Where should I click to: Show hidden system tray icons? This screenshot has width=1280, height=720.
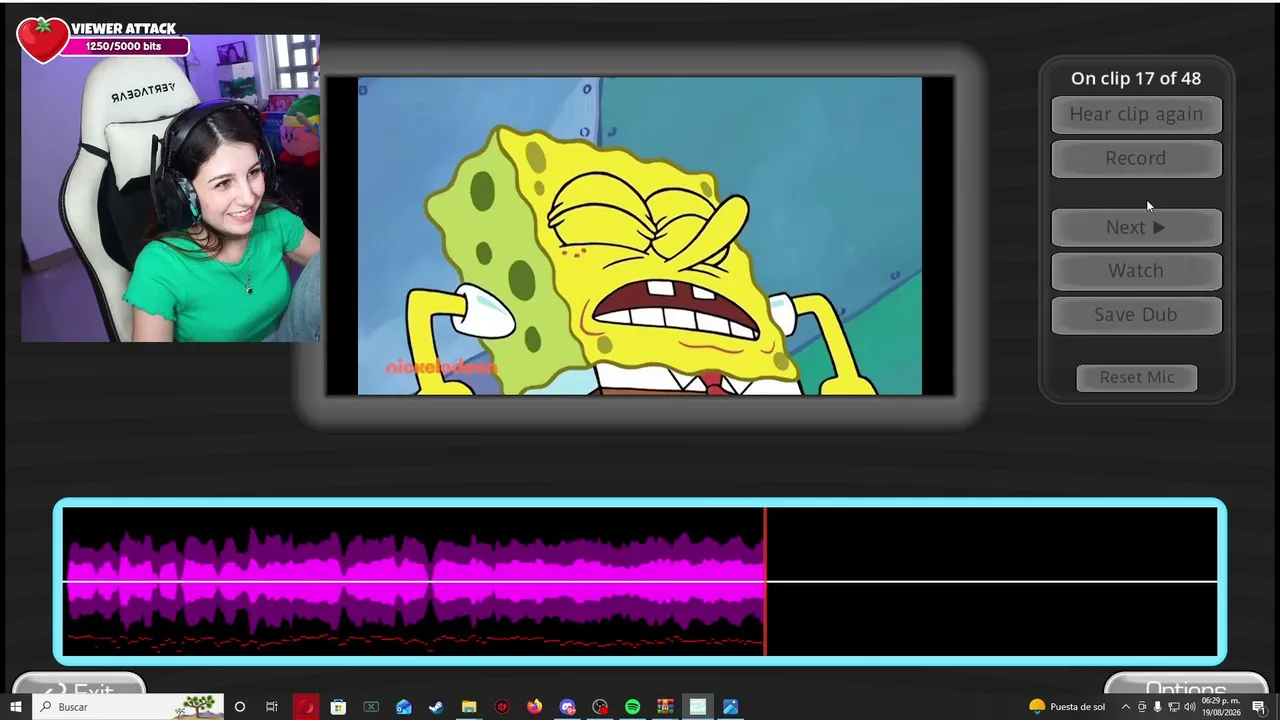pos(1126,707)
